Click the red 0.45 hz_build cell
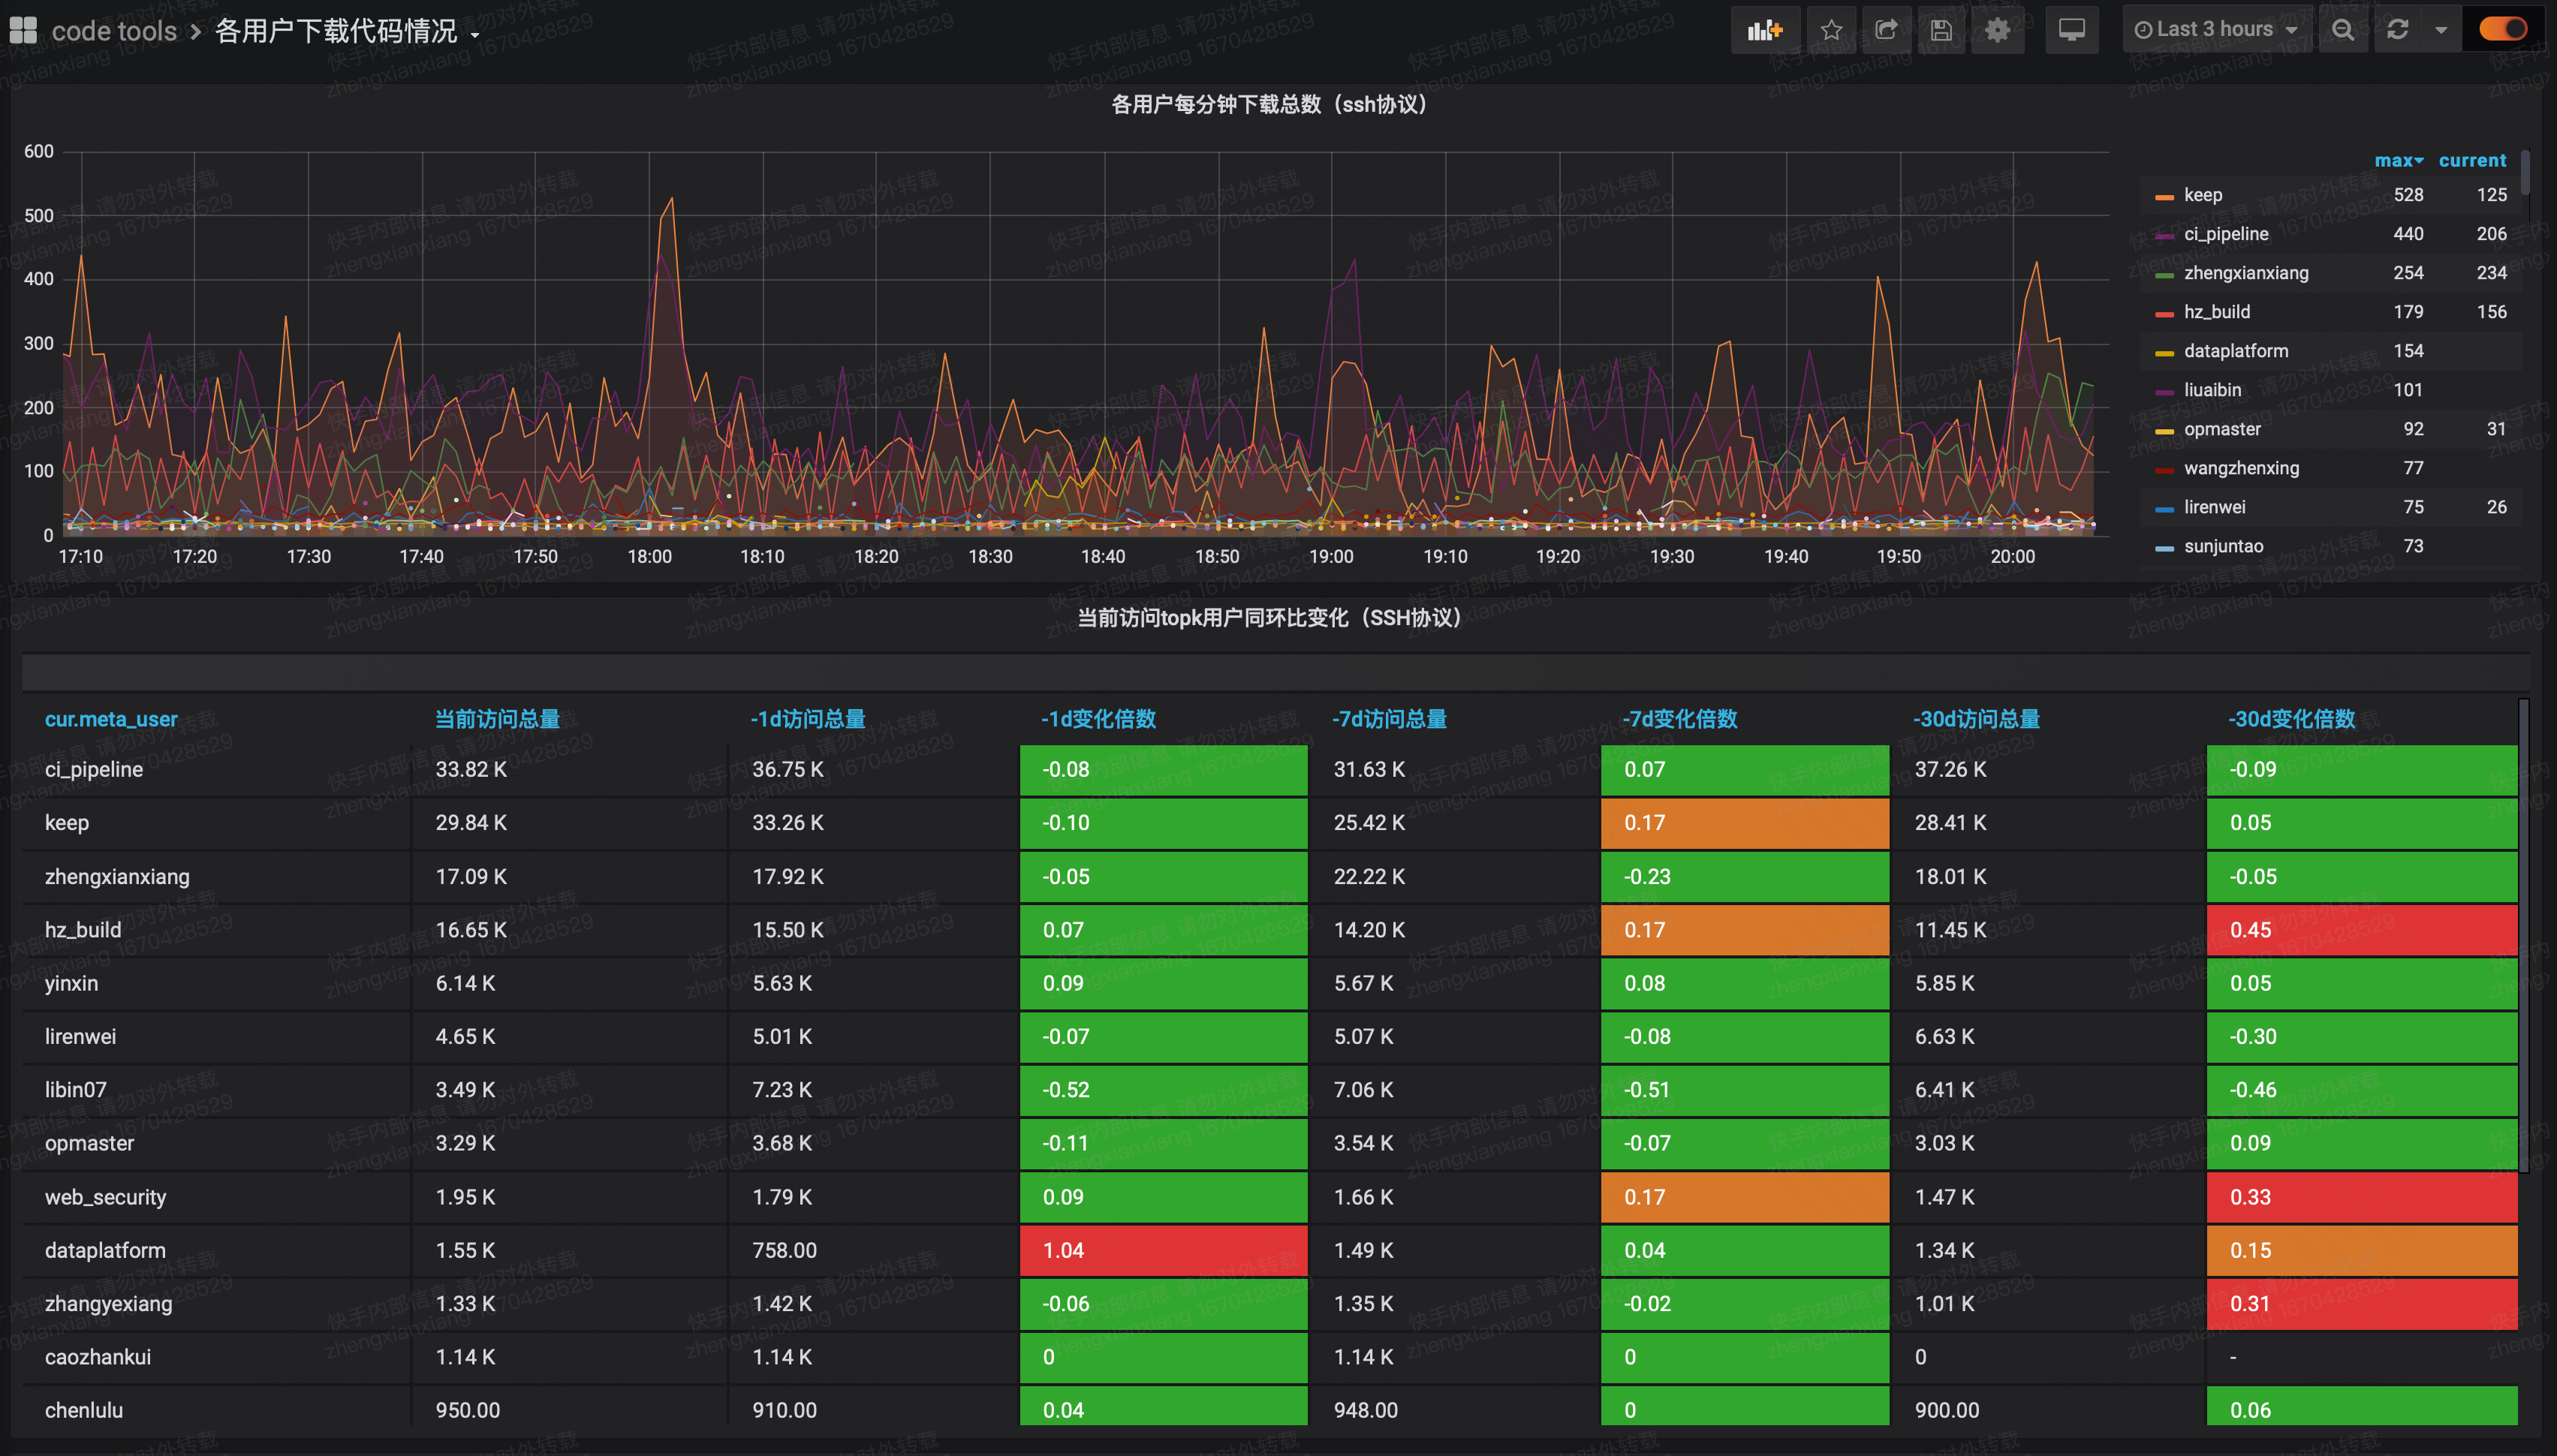Viewport: 2557px width, 1456px height. (x=2361, y=930)
